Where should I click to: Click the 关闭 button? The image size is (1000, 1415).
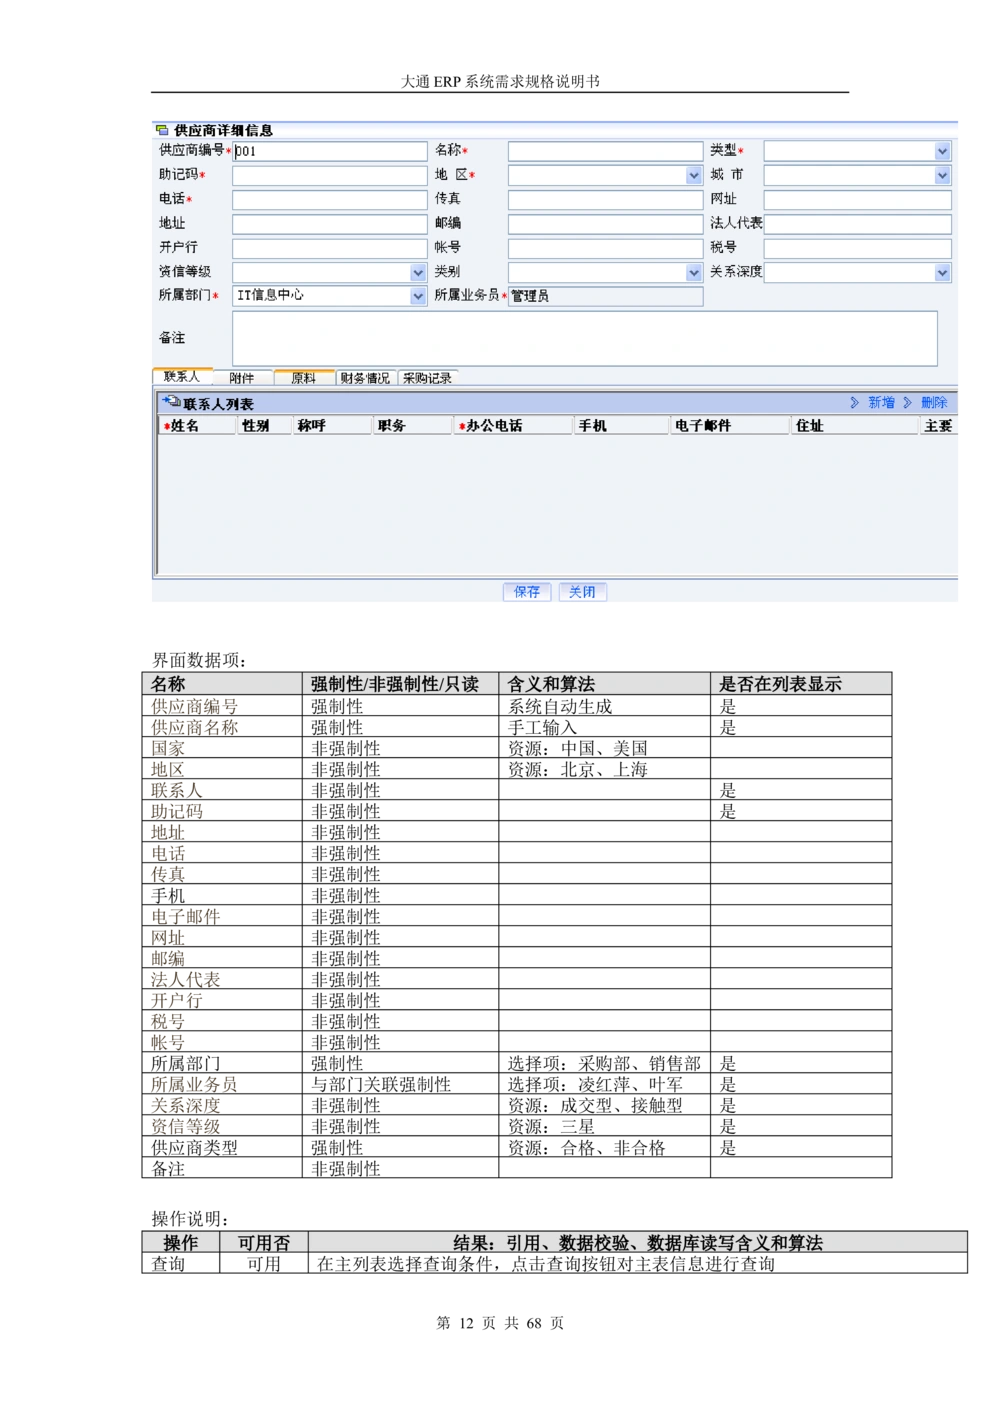click(x=583, y=592)
